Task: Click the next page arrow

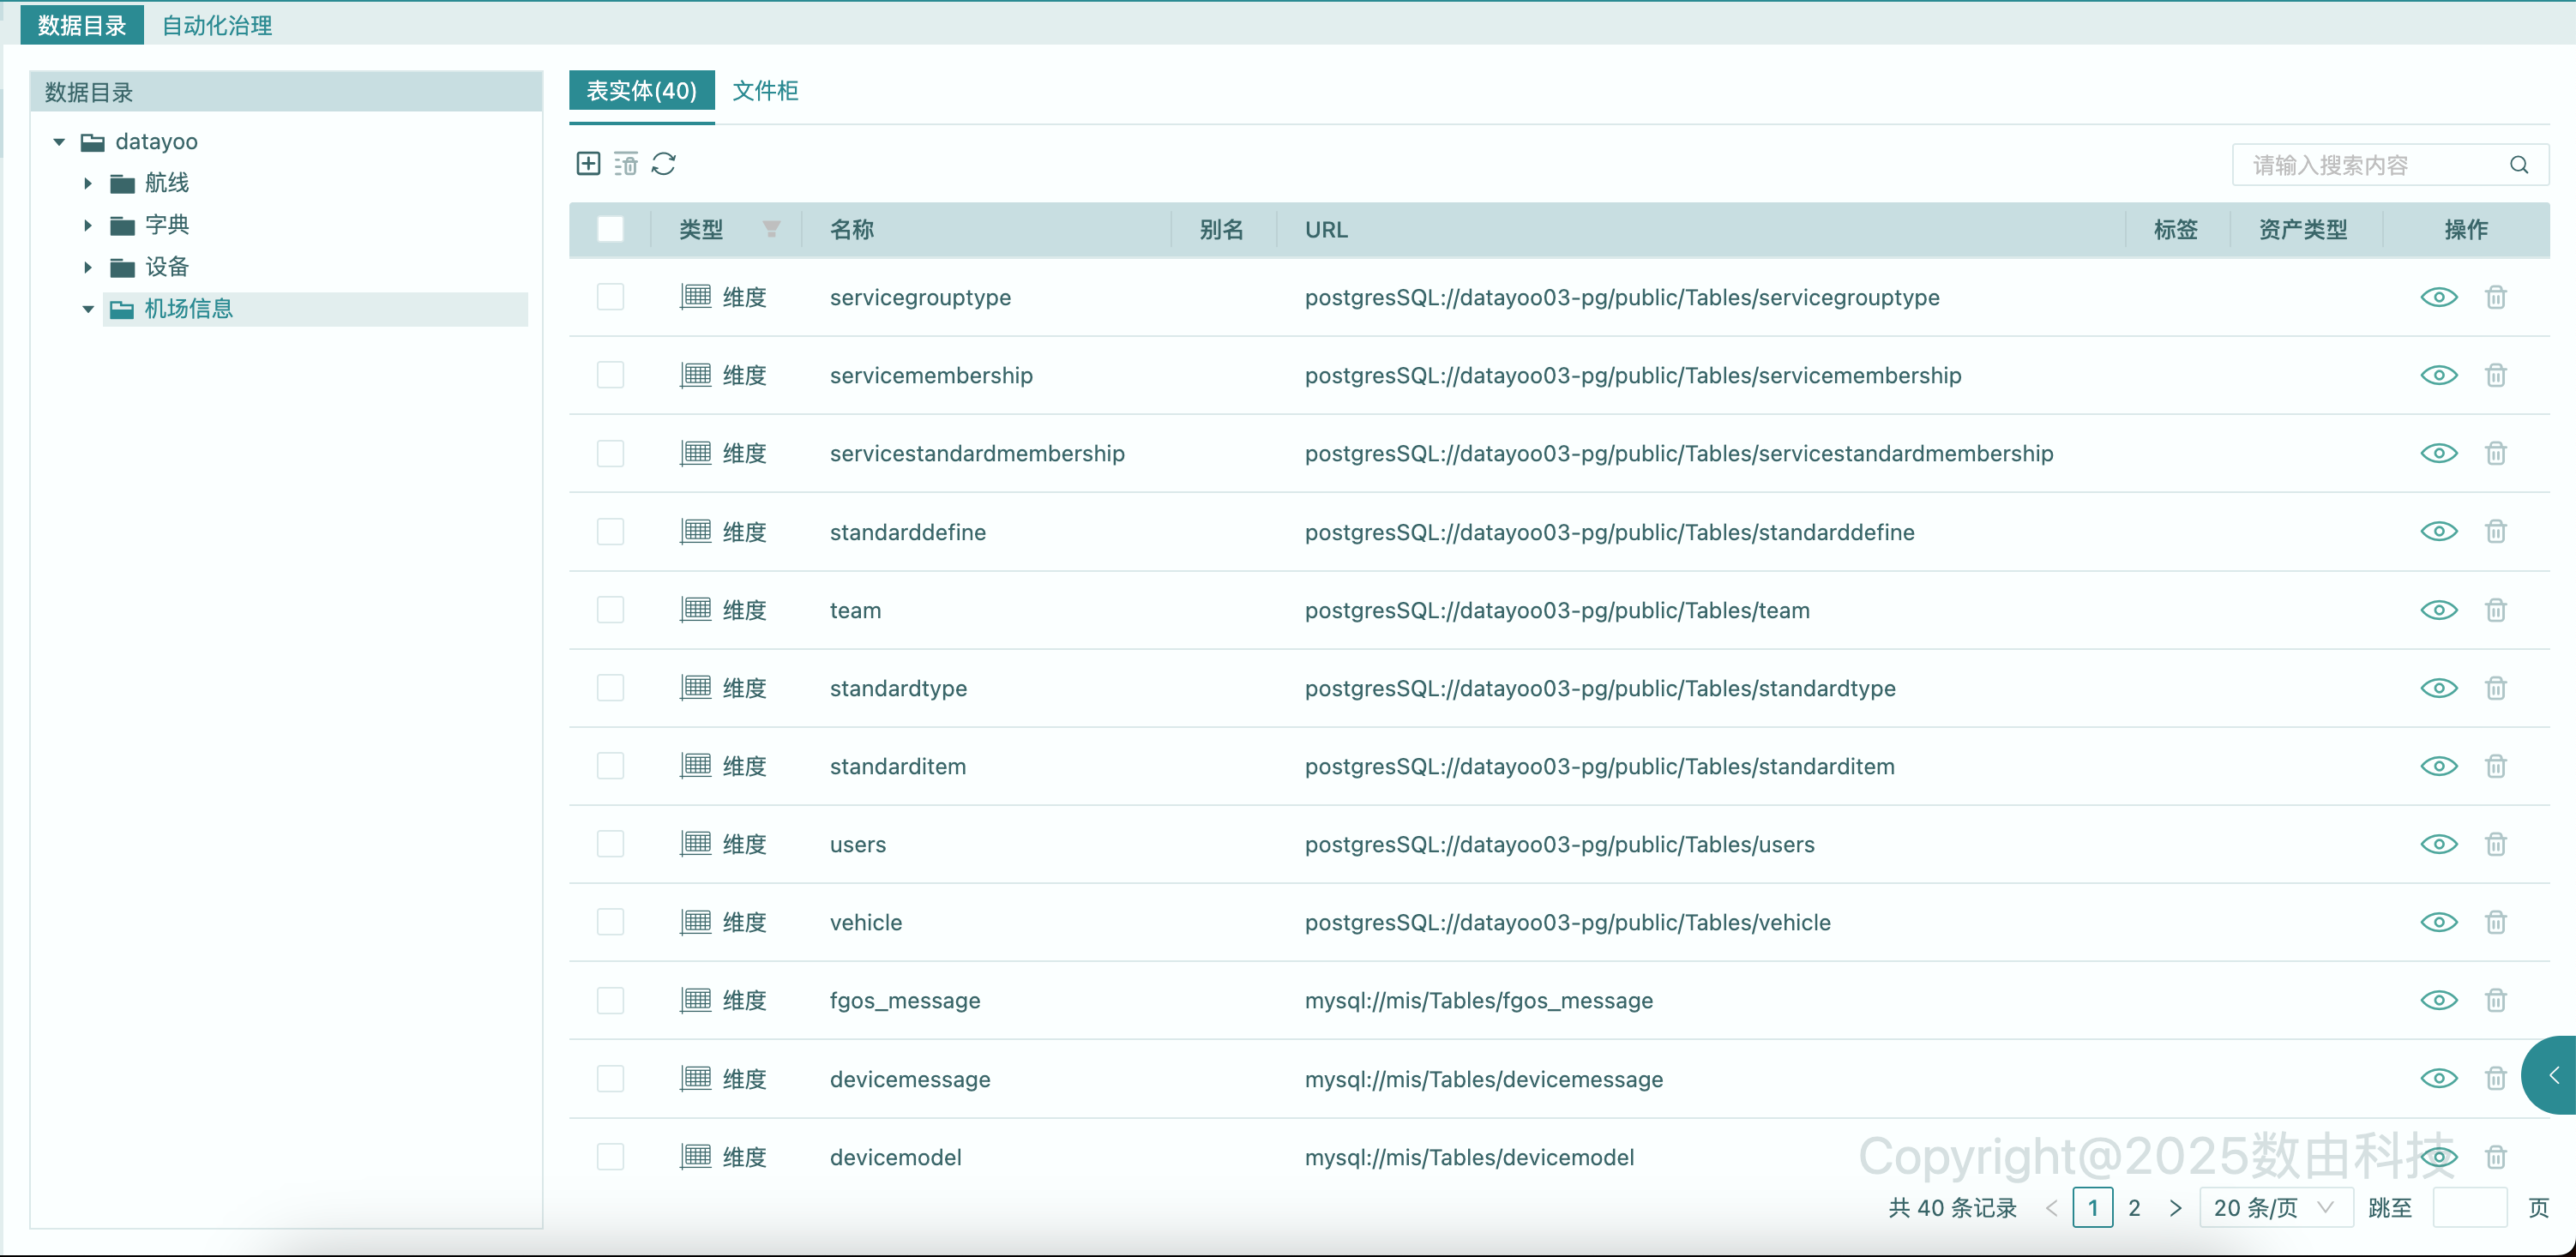Action: [x=2175, y=1207]
